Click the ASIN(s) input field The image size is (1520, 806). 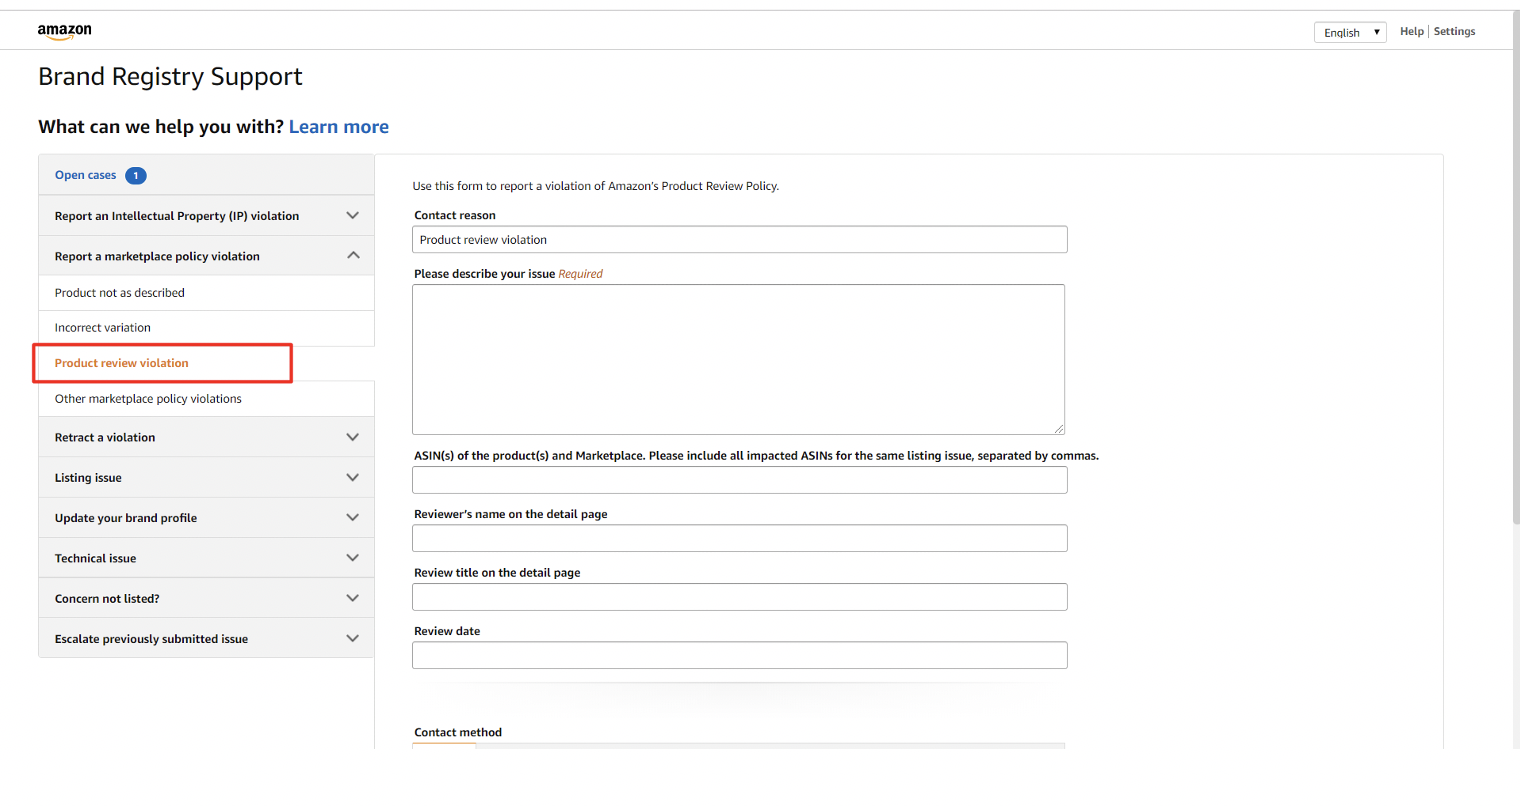tap(740, 480)
